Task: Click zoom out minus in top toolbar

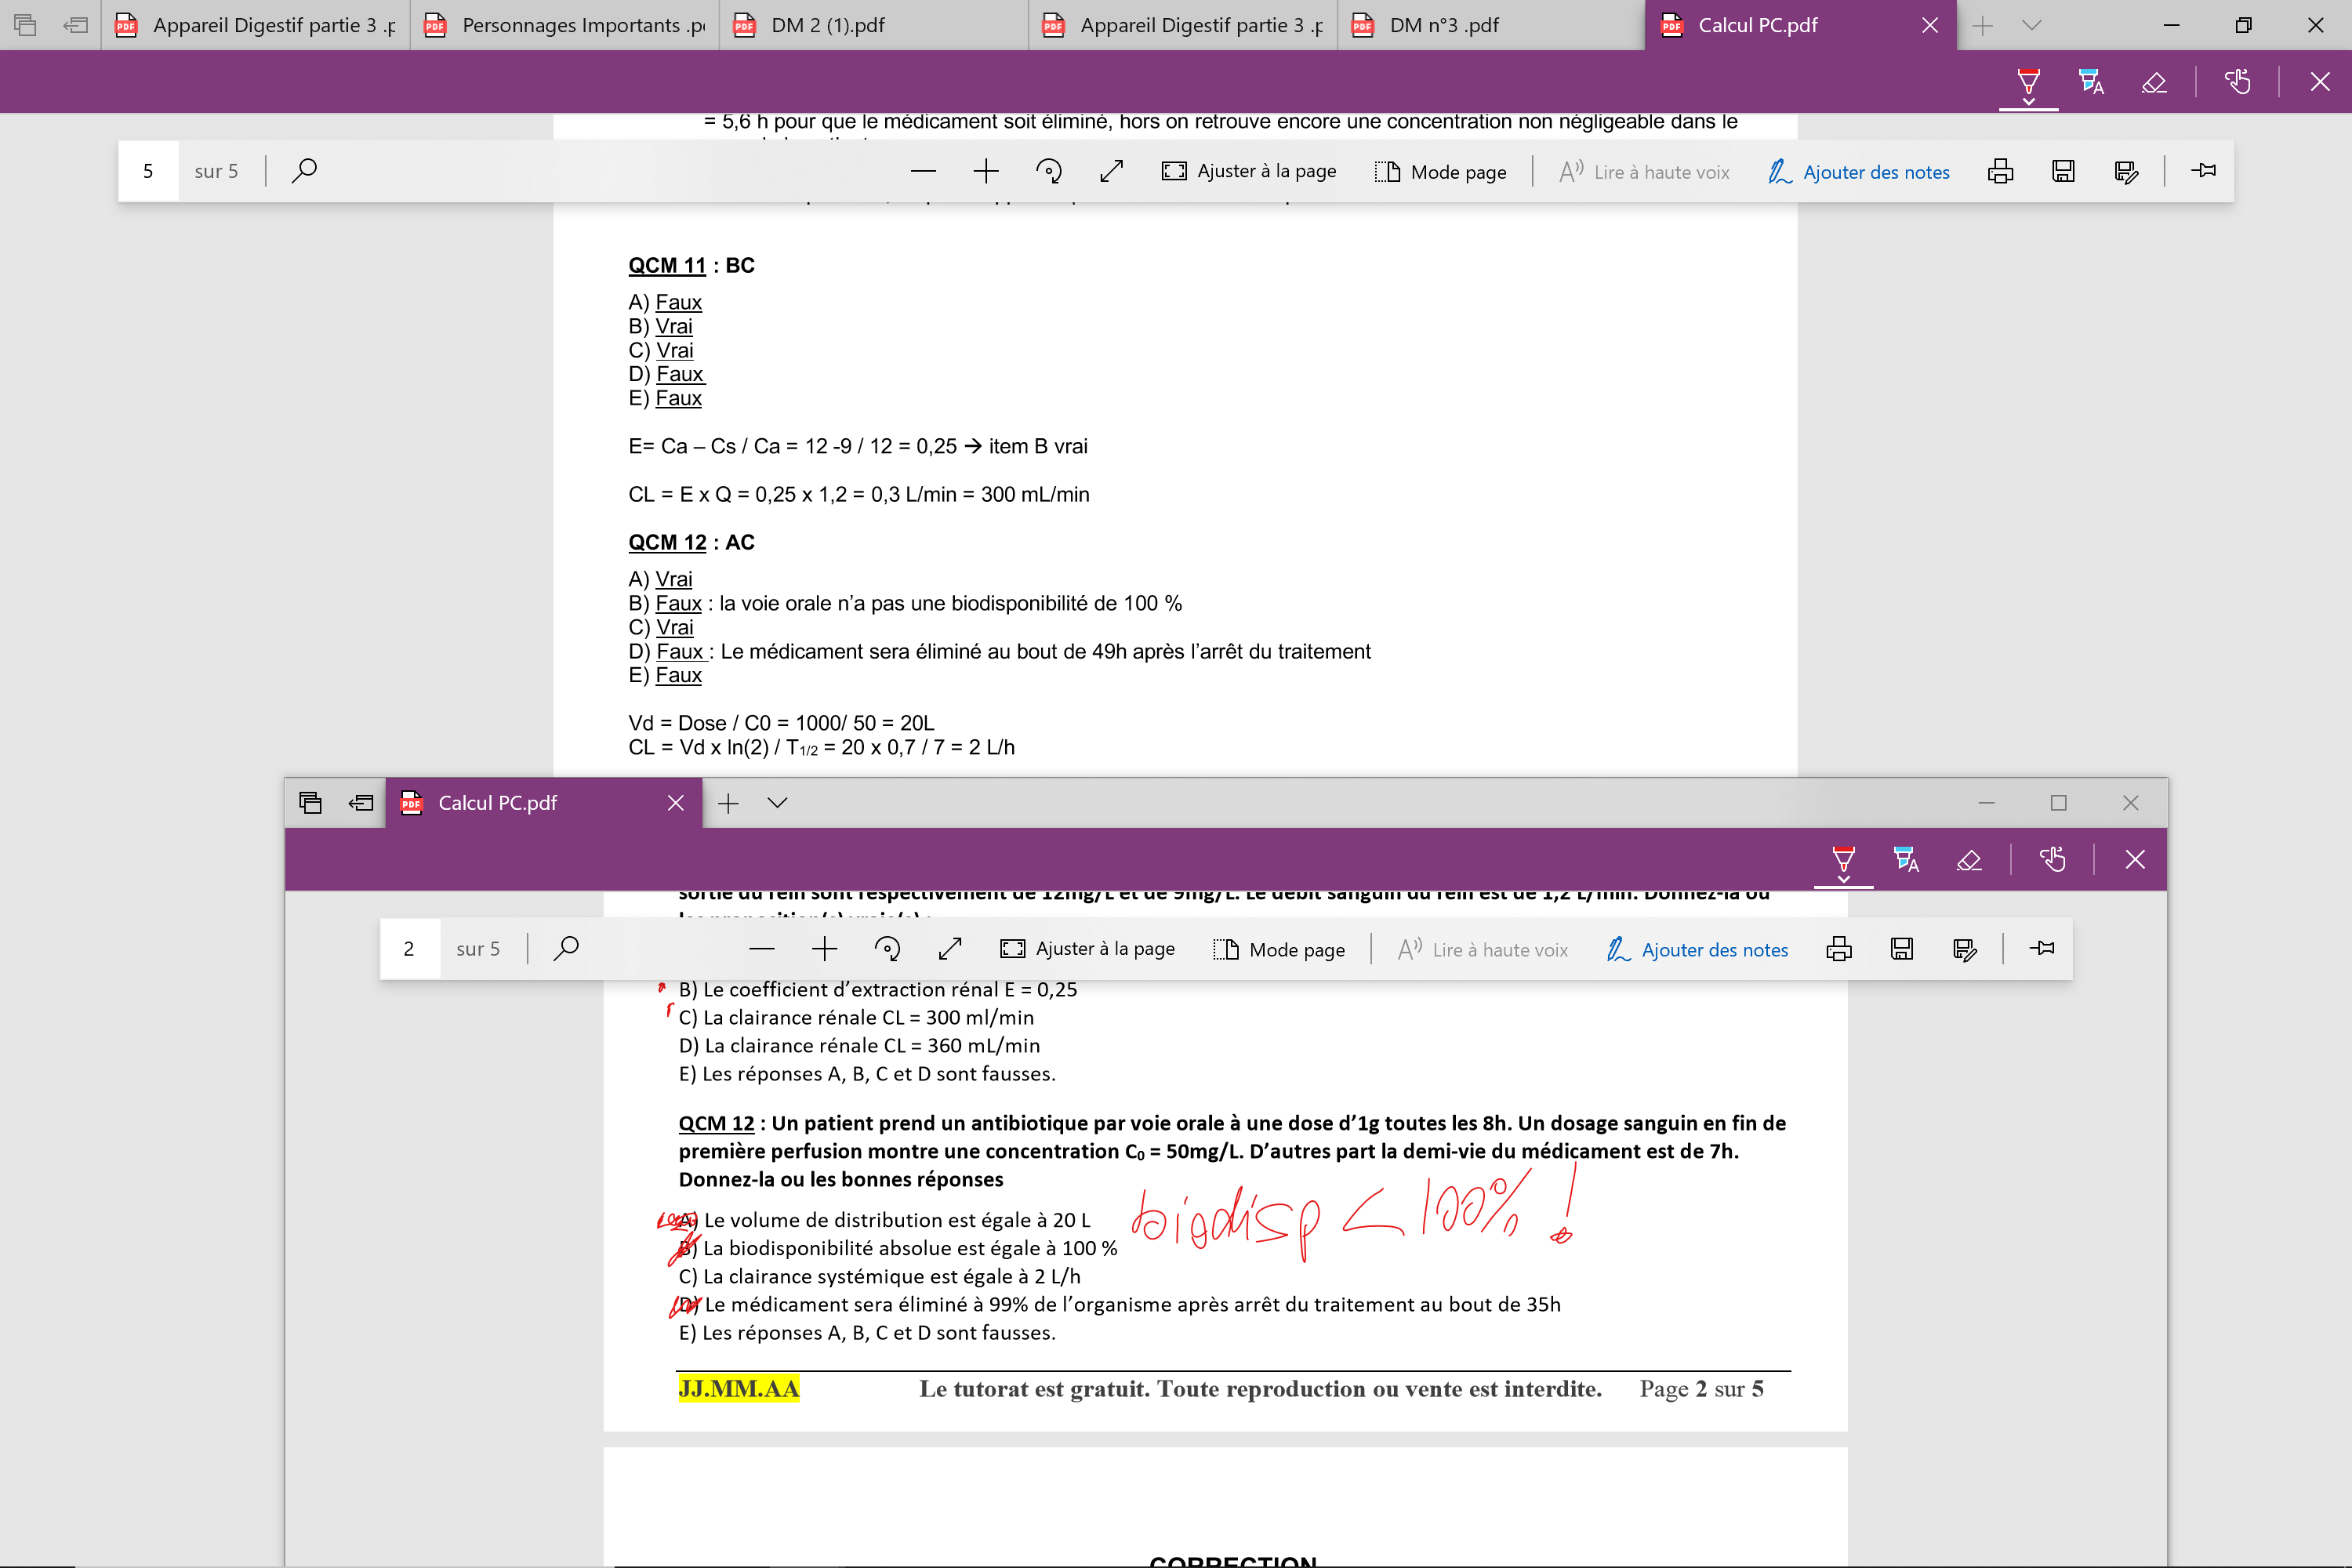Action: click(923, 171)
